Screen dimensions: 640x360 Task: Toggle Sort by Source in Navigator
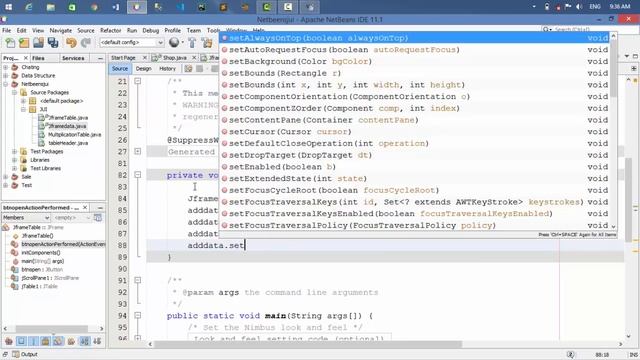pos(97,341)
